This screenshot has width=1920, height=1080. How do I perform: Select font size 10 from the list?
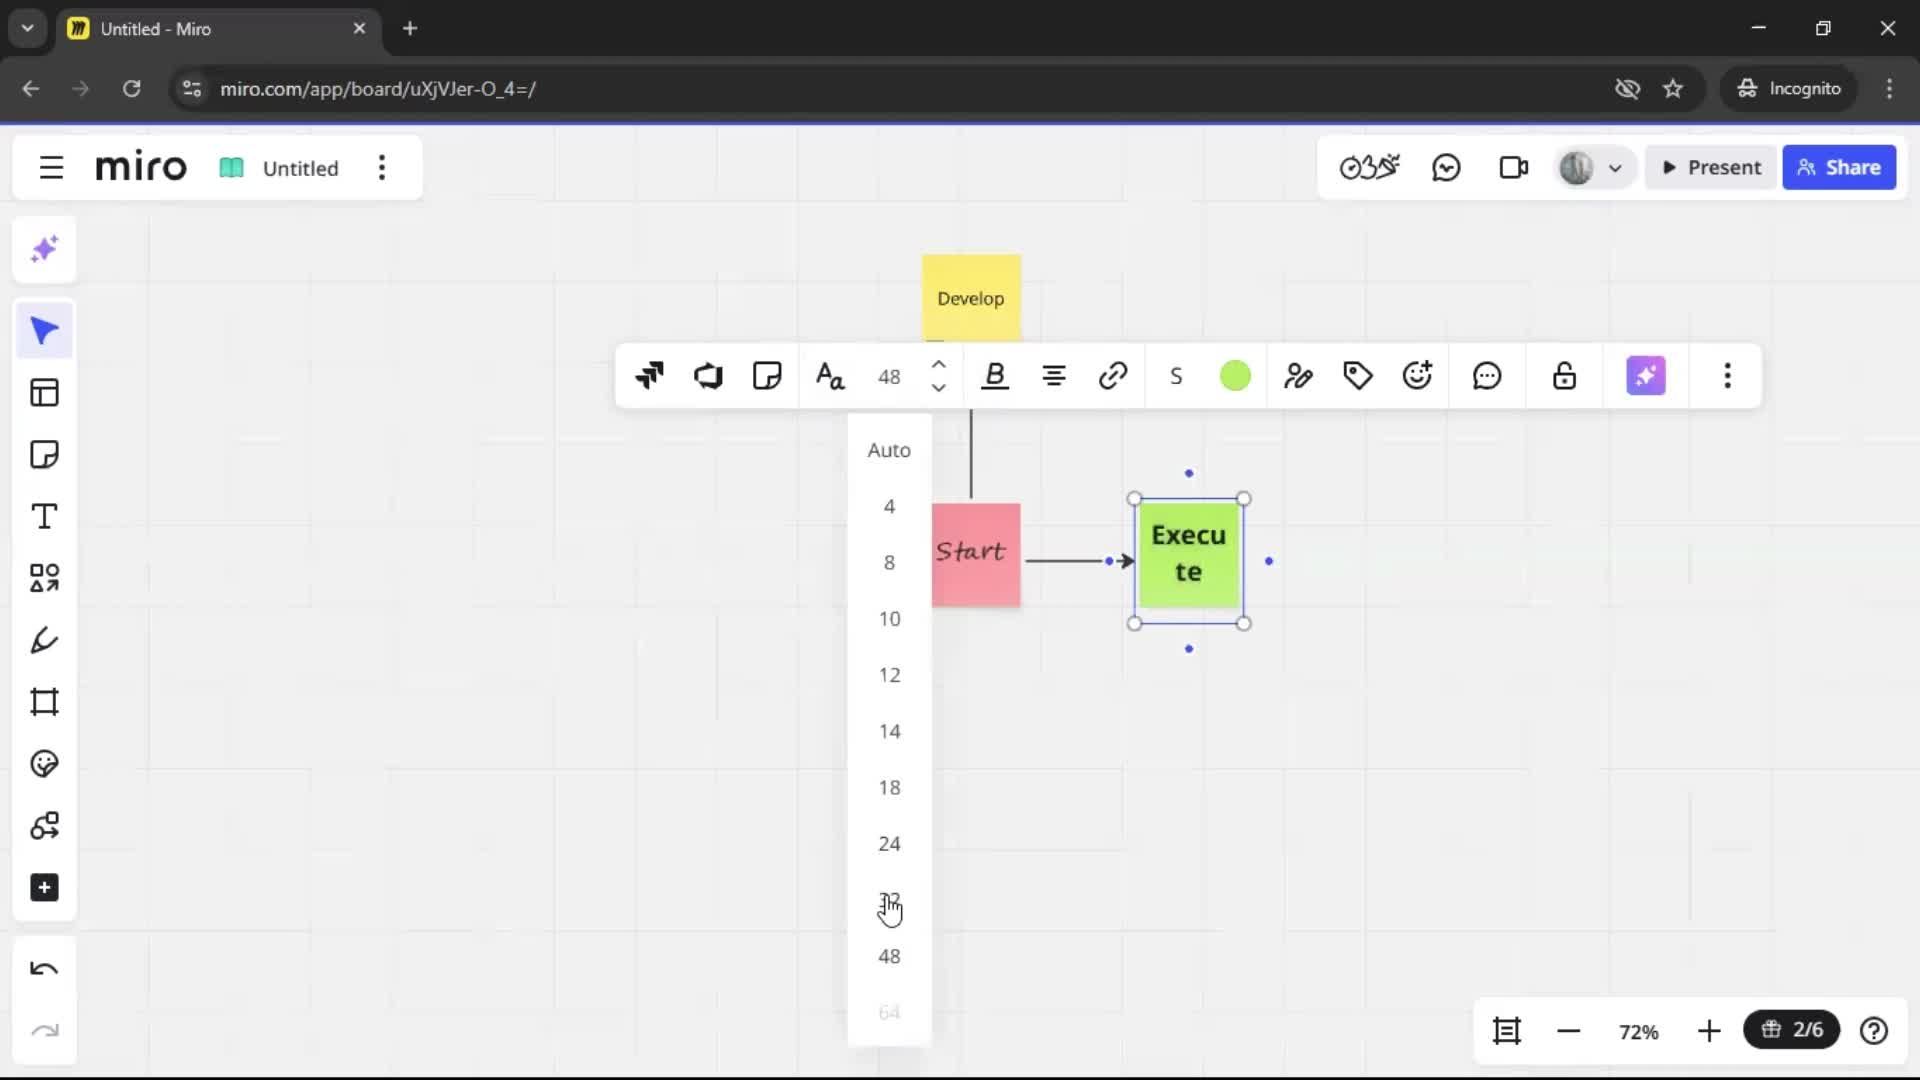(x=889, y=619)
